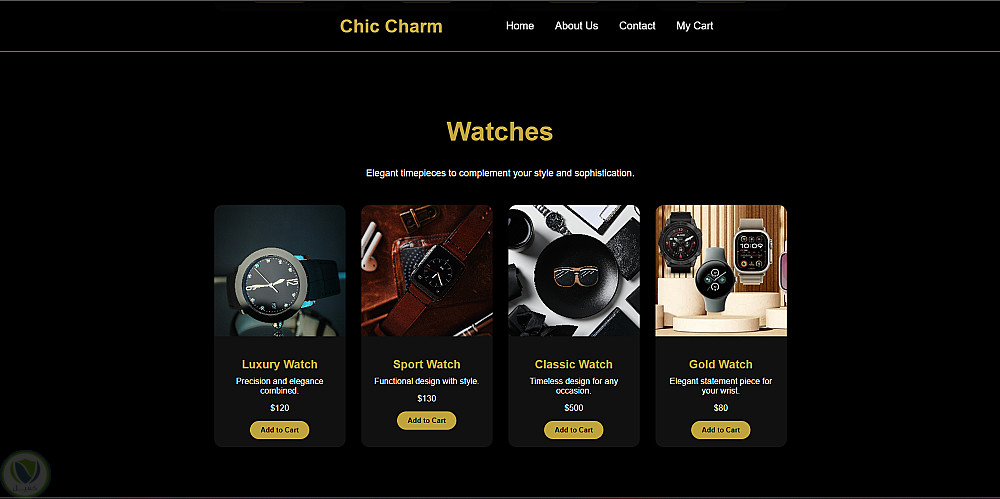View My Cart
The height and width of the screenshot is (499, 1000).
tap(695, 26)
